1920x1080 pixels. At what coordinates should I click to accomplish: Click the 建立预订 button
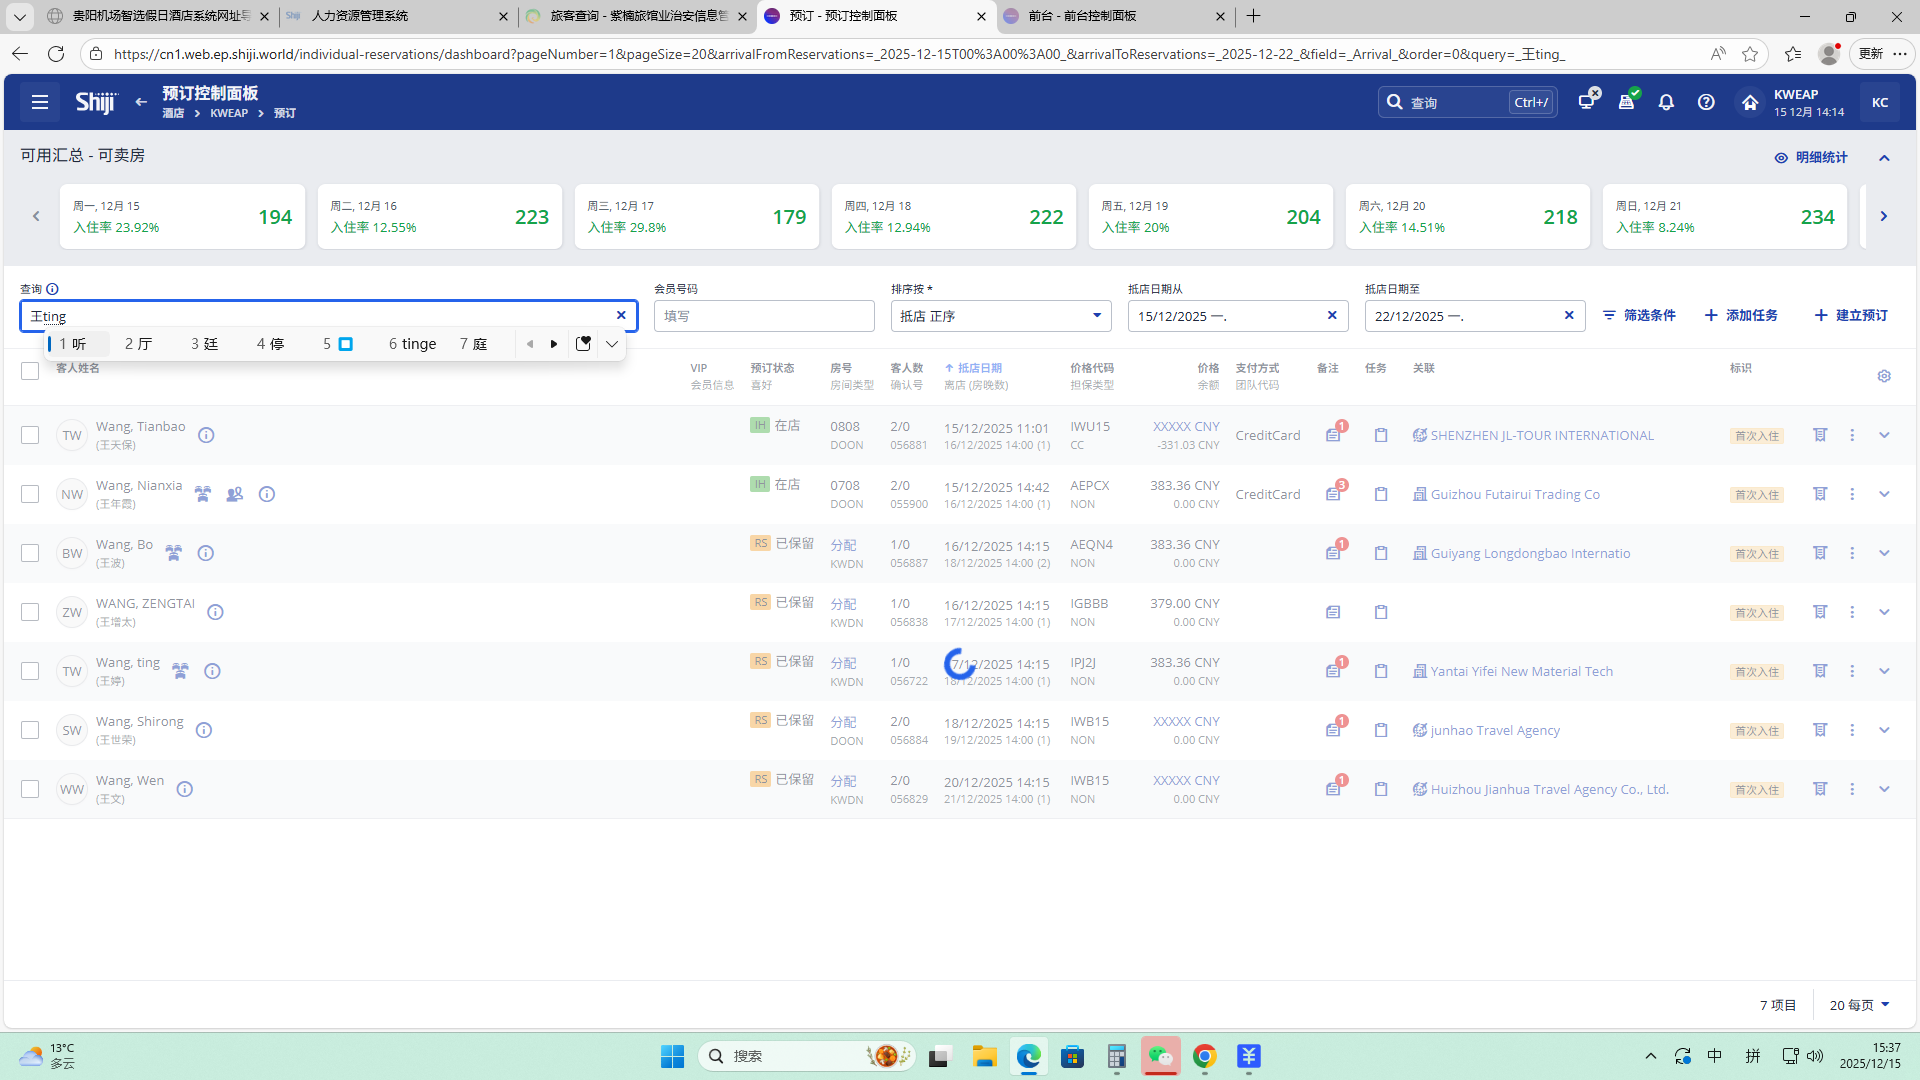[1851, 315]
